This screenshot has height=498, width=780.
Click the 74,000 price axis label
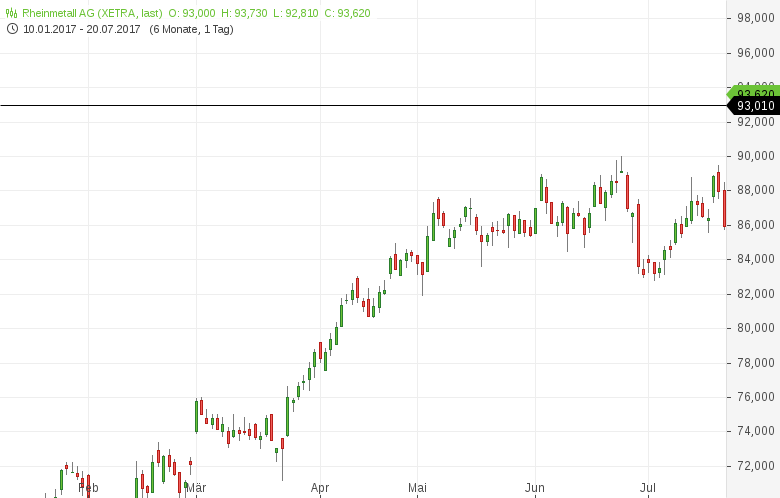[756, 431]
